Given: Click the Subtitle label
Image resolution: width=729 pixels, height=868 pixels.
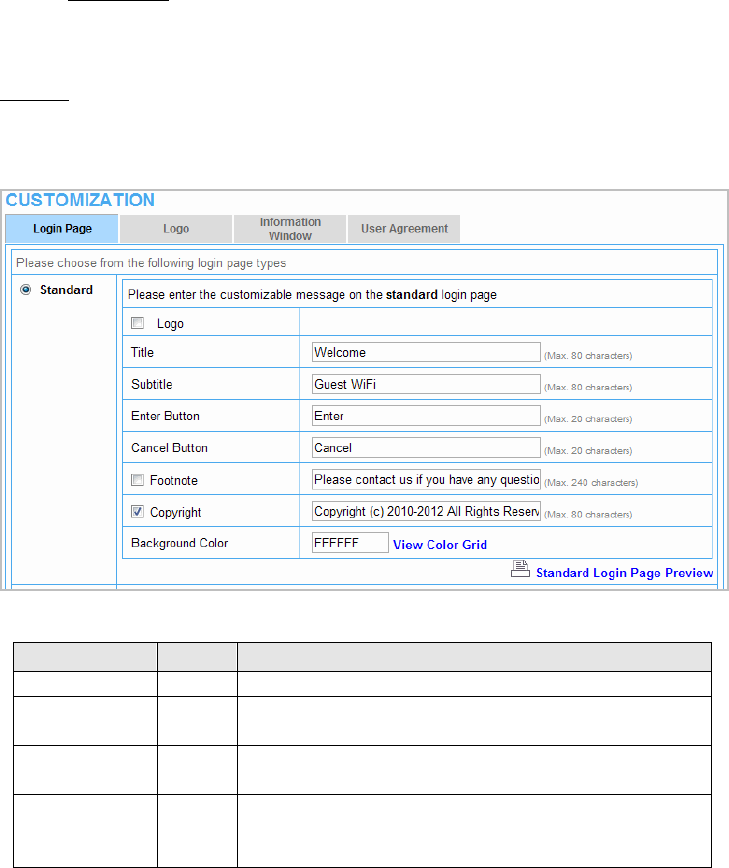Looking at the screenshot, I should tap(152, 384).
